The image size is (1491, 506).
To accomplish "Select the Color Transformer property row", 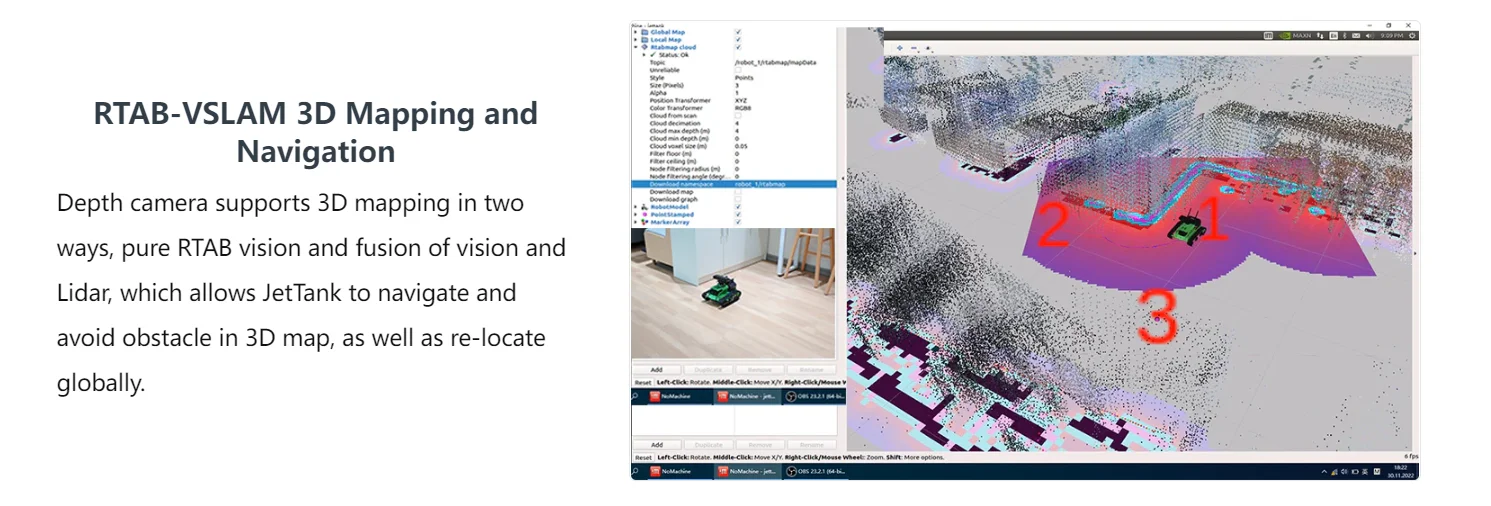I will tap(680, 108).
